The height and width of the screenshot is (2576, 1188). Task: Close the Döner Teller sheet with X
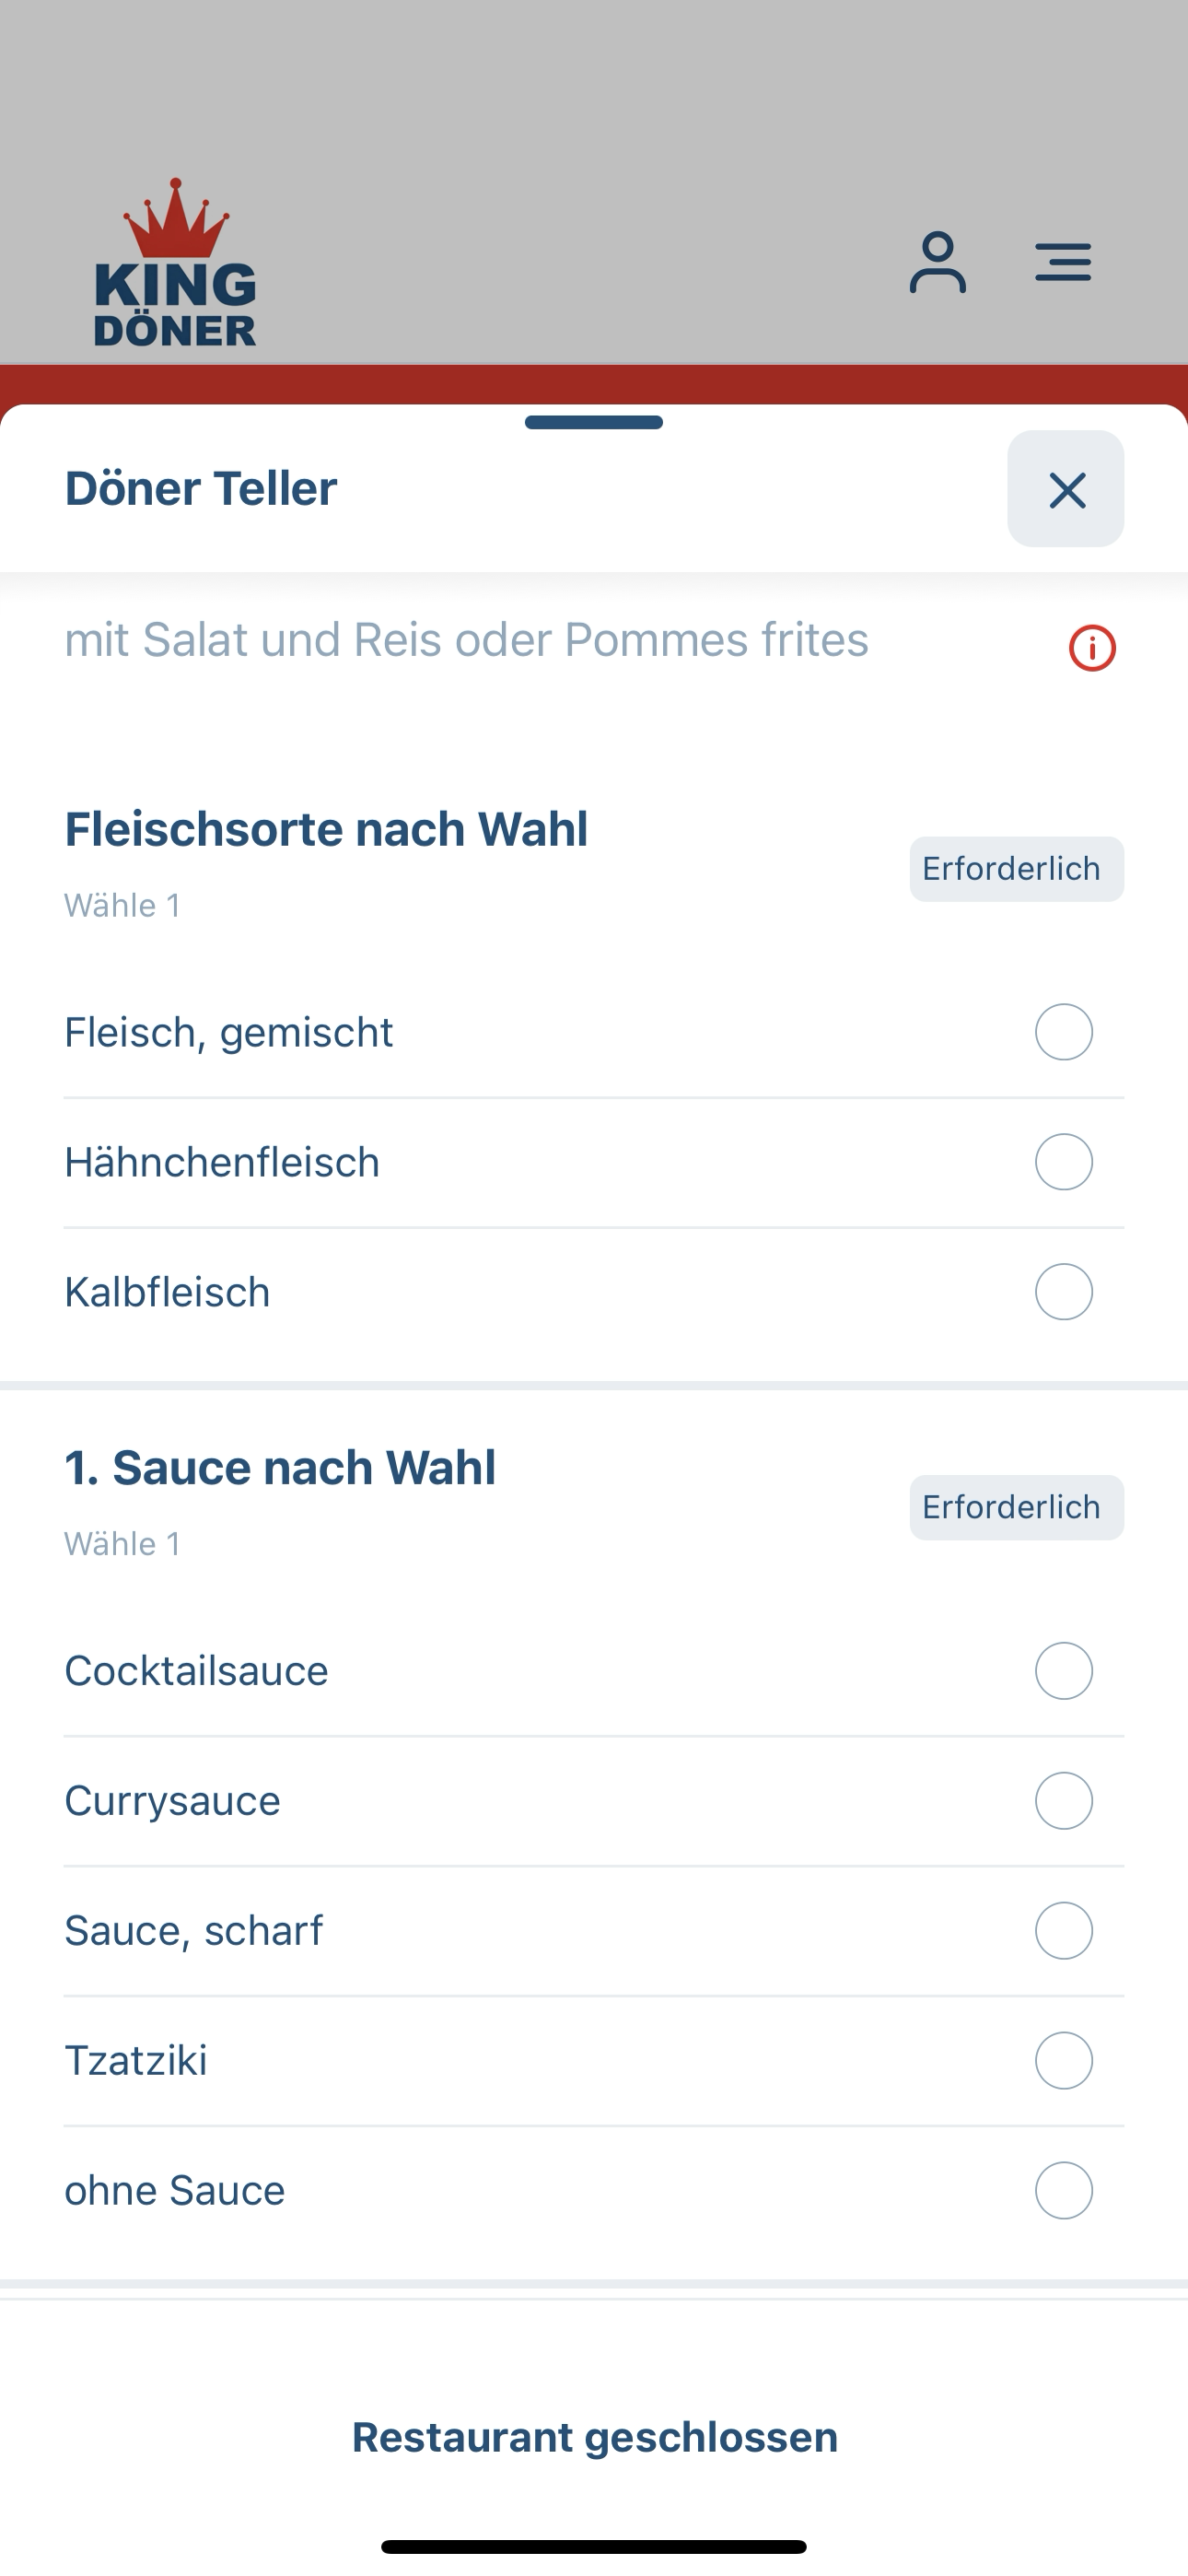1065,489
